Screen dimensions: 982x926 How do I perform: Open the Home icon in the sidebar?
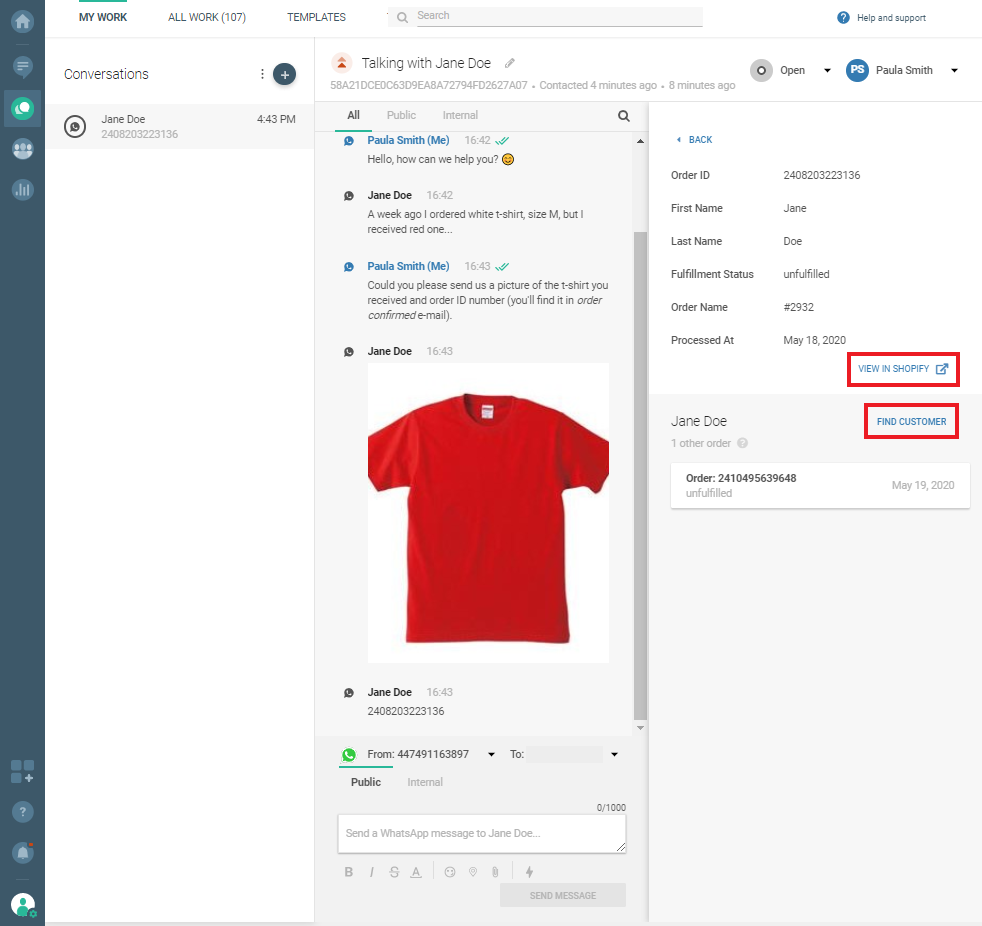tap(22, 21)
